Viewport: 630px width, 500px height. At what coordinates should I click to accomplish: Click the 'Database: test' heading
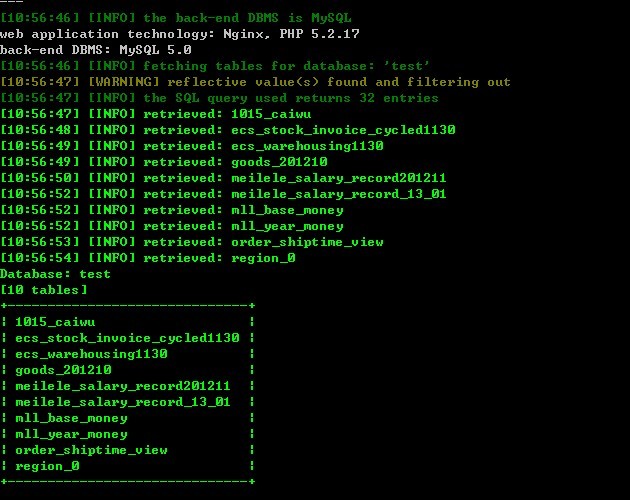click(x=55, y=274)
